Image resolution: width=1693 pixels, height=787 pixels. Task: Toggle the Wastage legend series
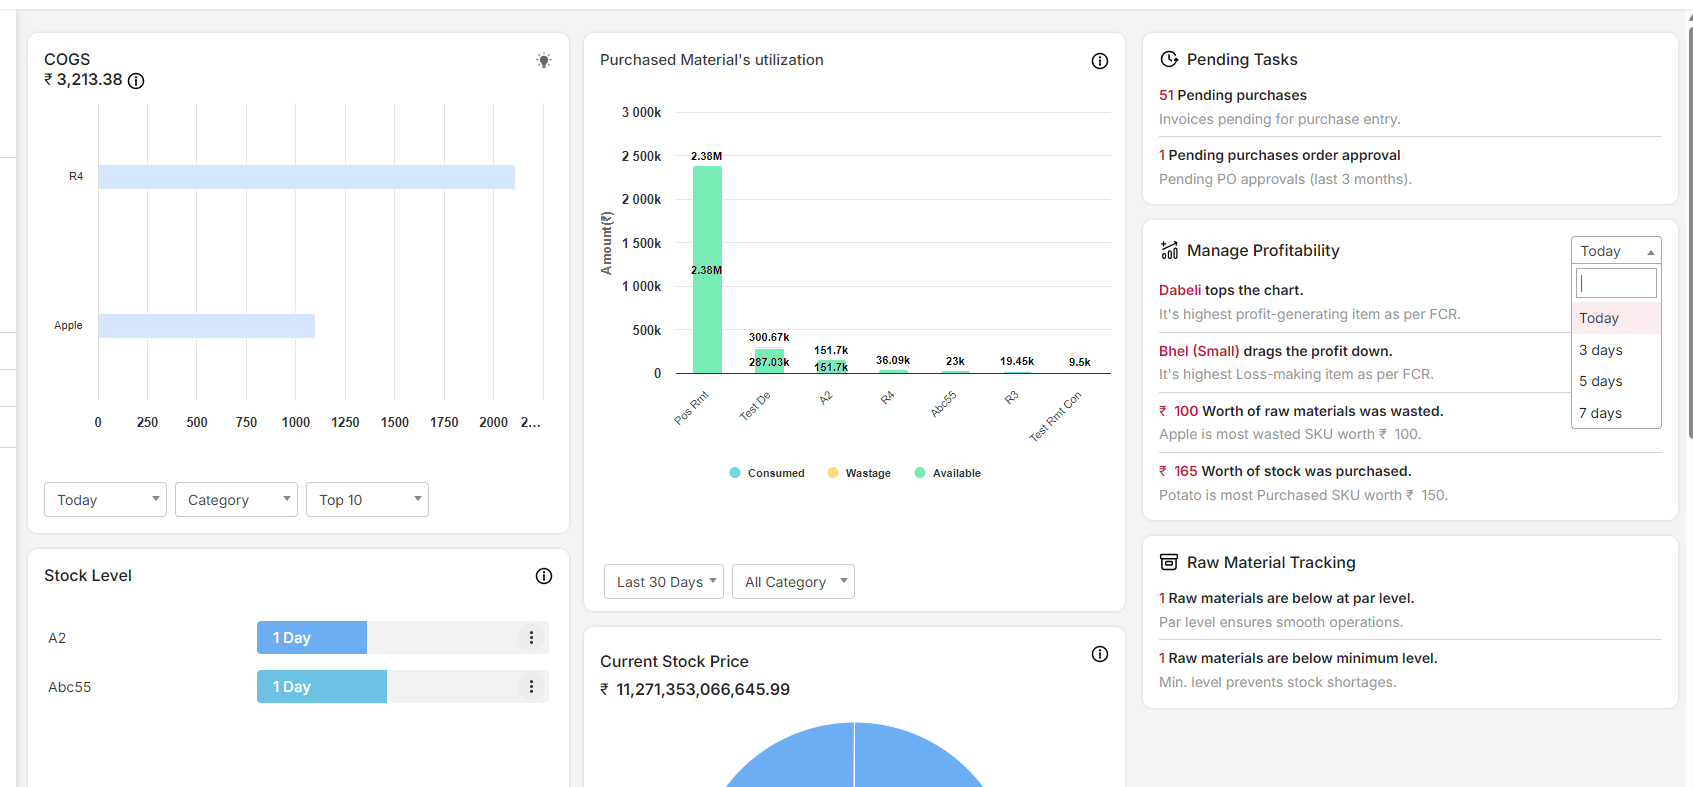[x=859, y=473]
